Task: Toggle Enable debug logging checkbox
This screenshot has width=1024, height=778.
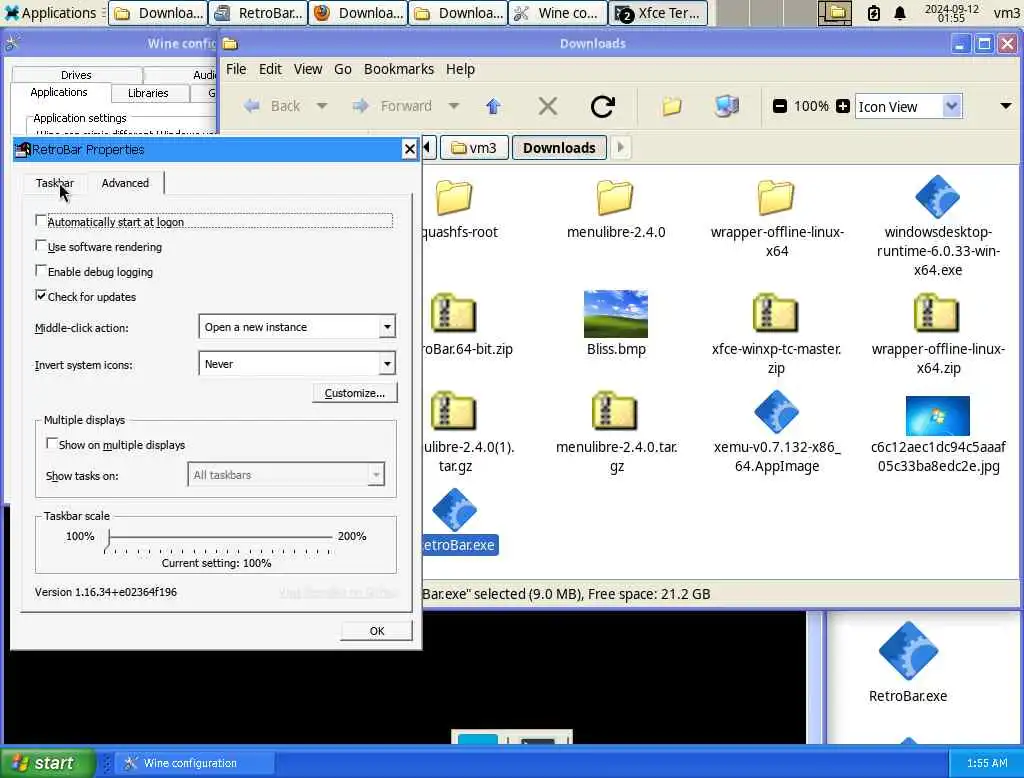Action: click(x=40, y=270)
